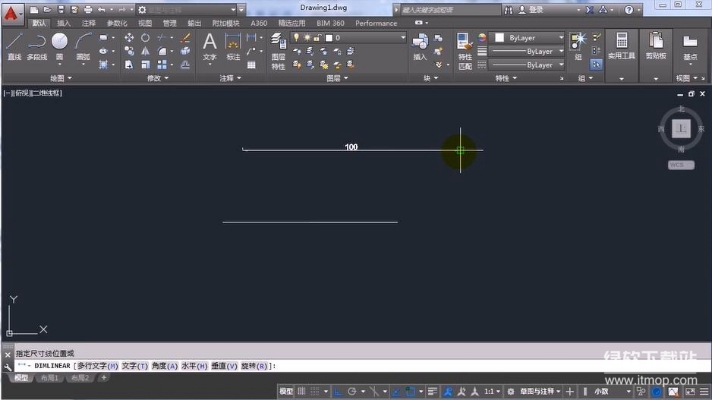
Task: Toggle snap mode dots in status bar
Action: coord(315,391)
